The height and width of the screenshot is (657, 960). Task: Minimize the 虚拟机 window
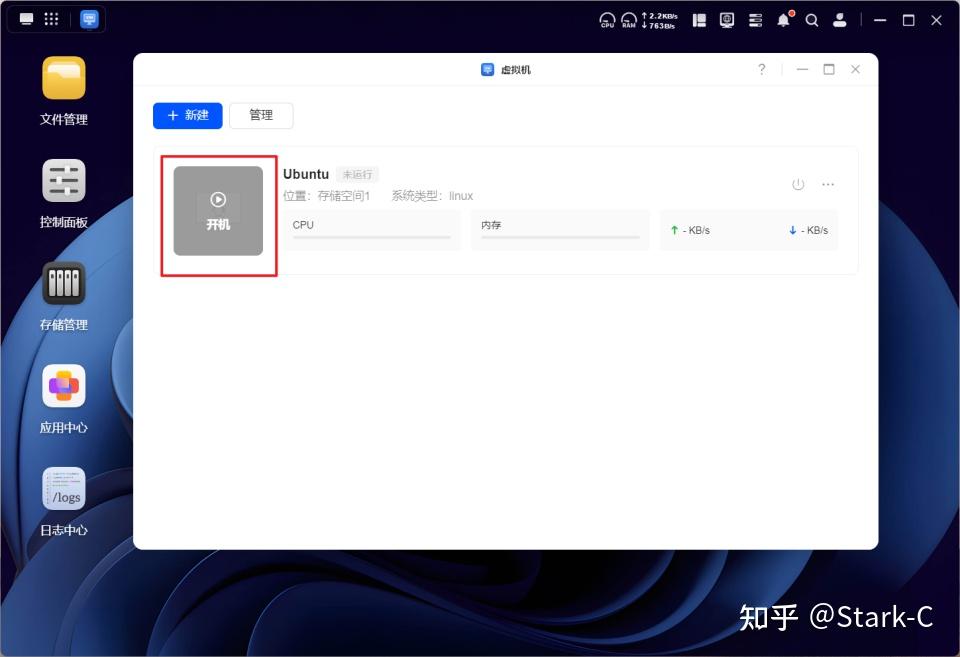802,69
